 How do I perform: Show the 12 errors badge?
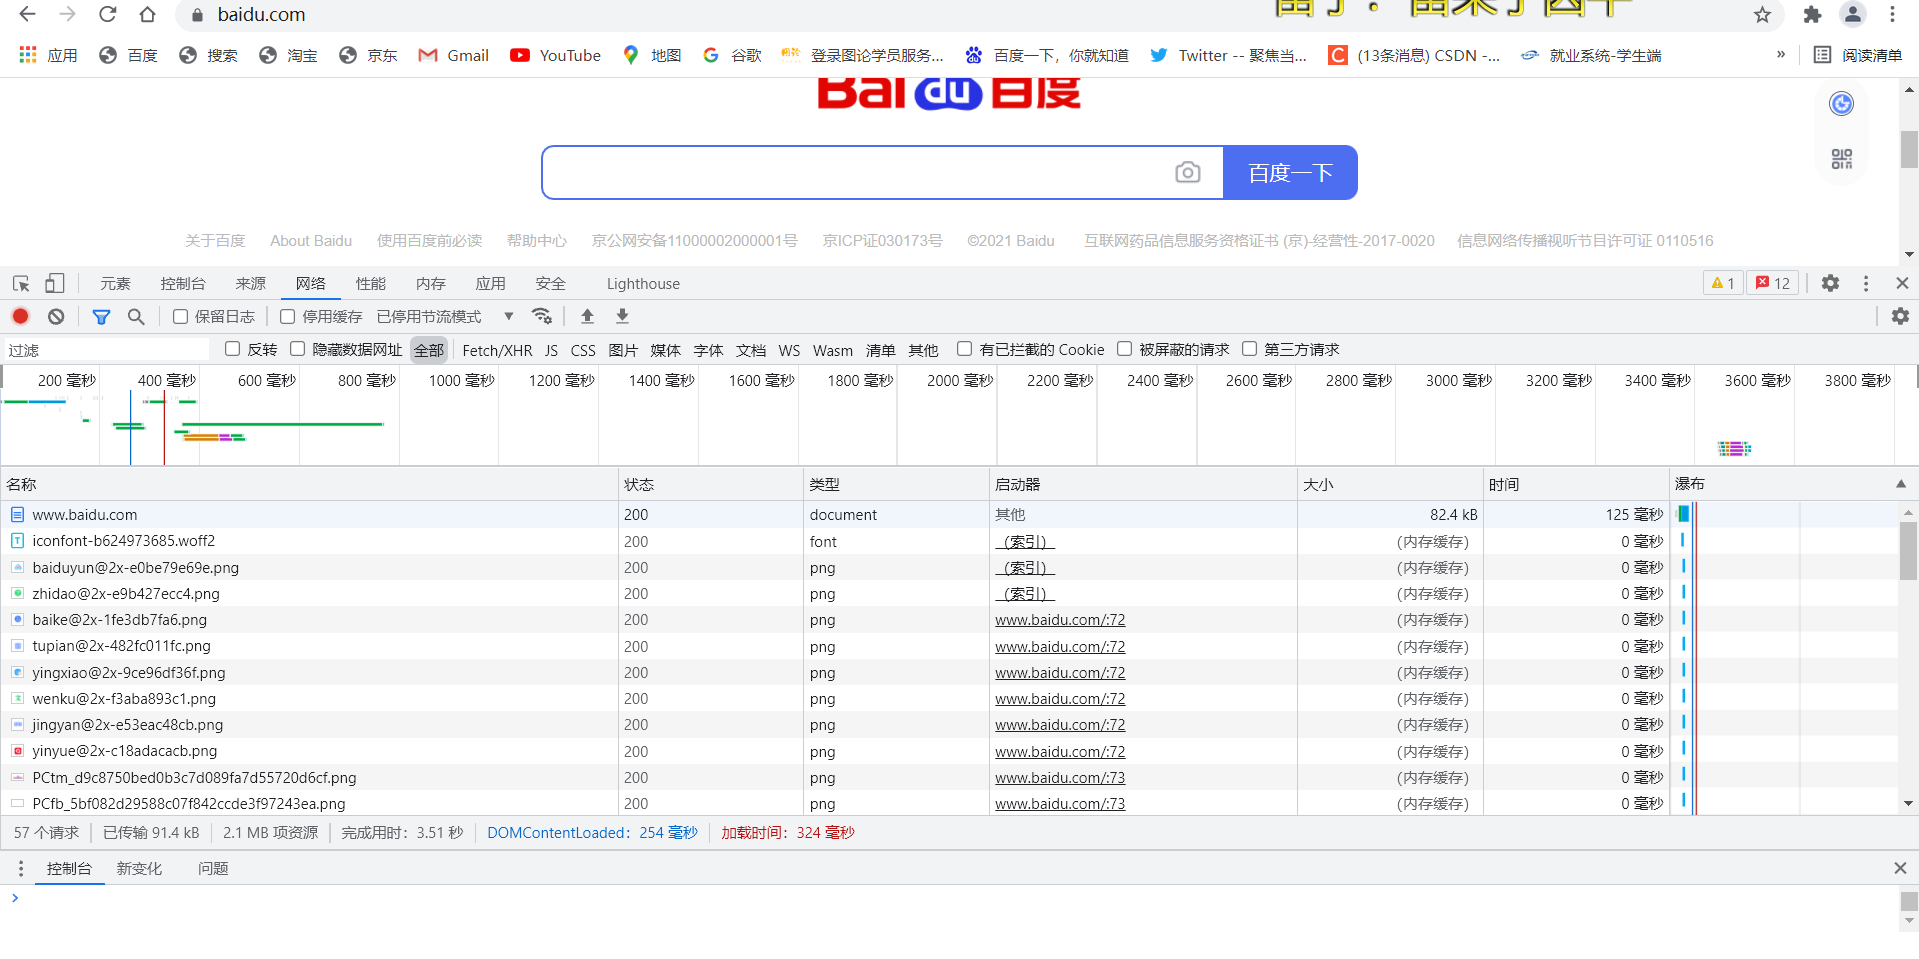point(1773,284)
